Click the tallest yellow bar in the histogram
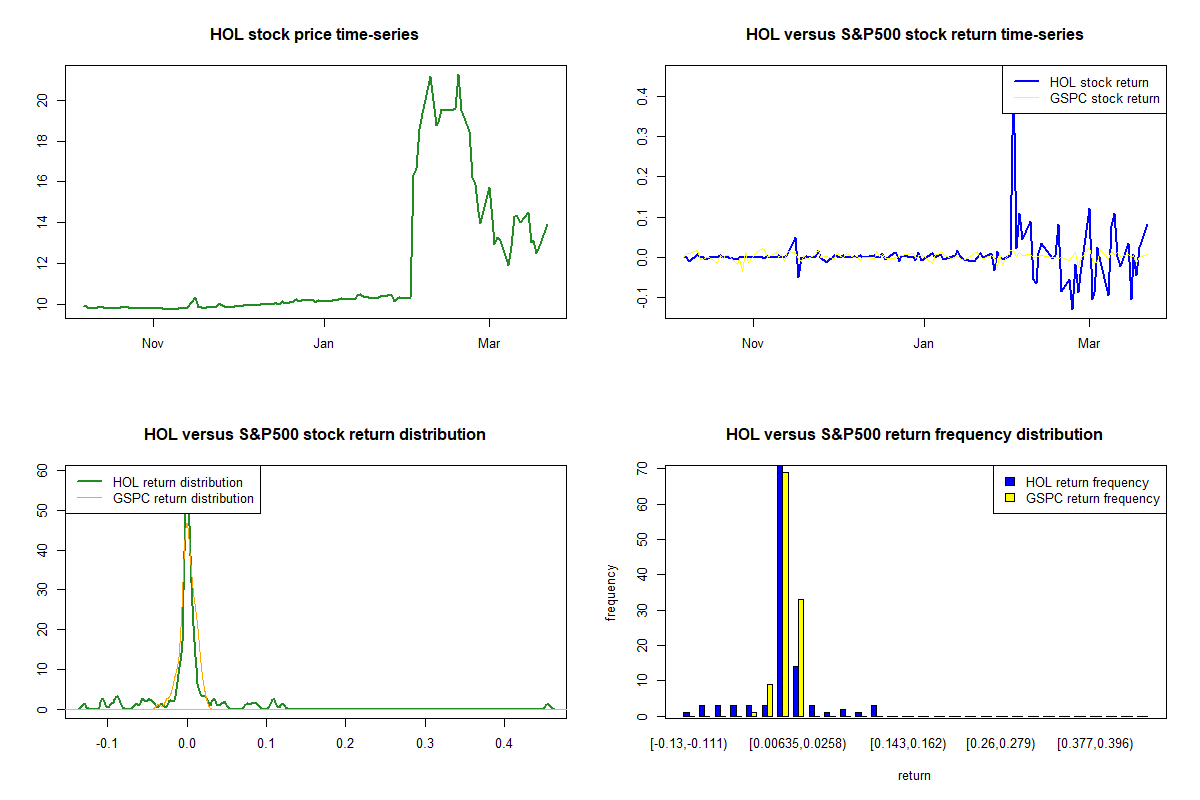Screen dimensions: 1200x800 coord(786,595)
